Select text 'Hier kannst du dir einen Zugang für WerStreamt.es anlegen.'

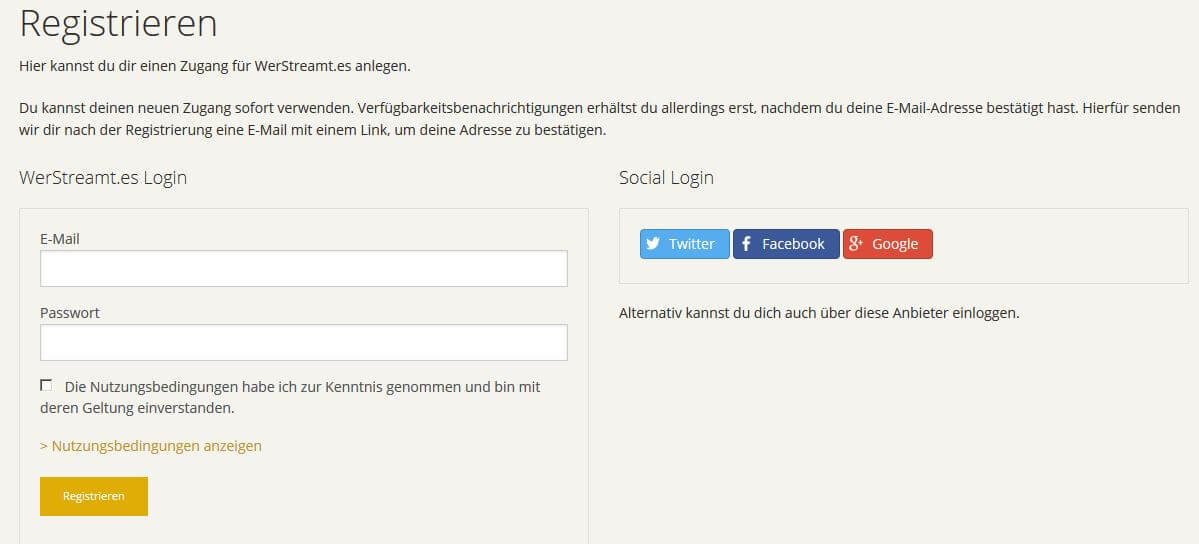click(x=215, y=66)
